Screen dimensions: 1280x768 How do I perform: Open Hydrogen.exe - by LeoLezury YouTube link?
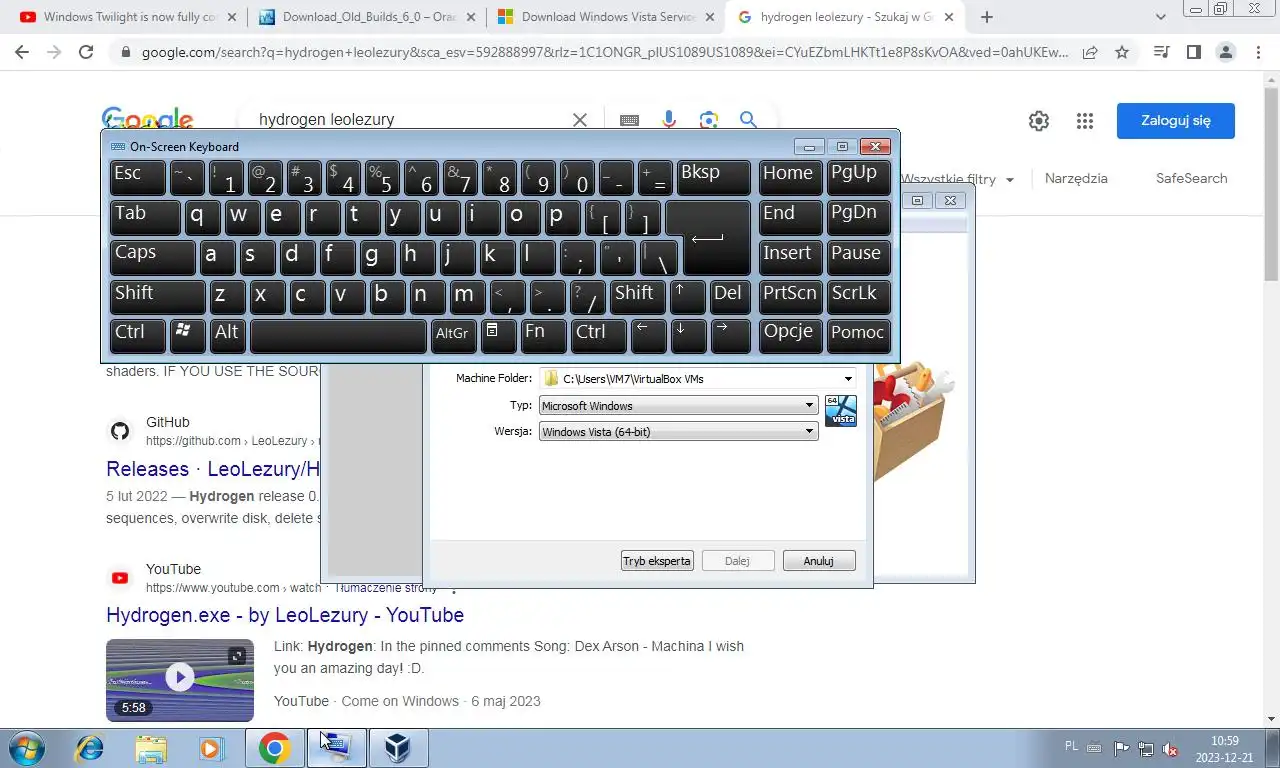point(285,615)
